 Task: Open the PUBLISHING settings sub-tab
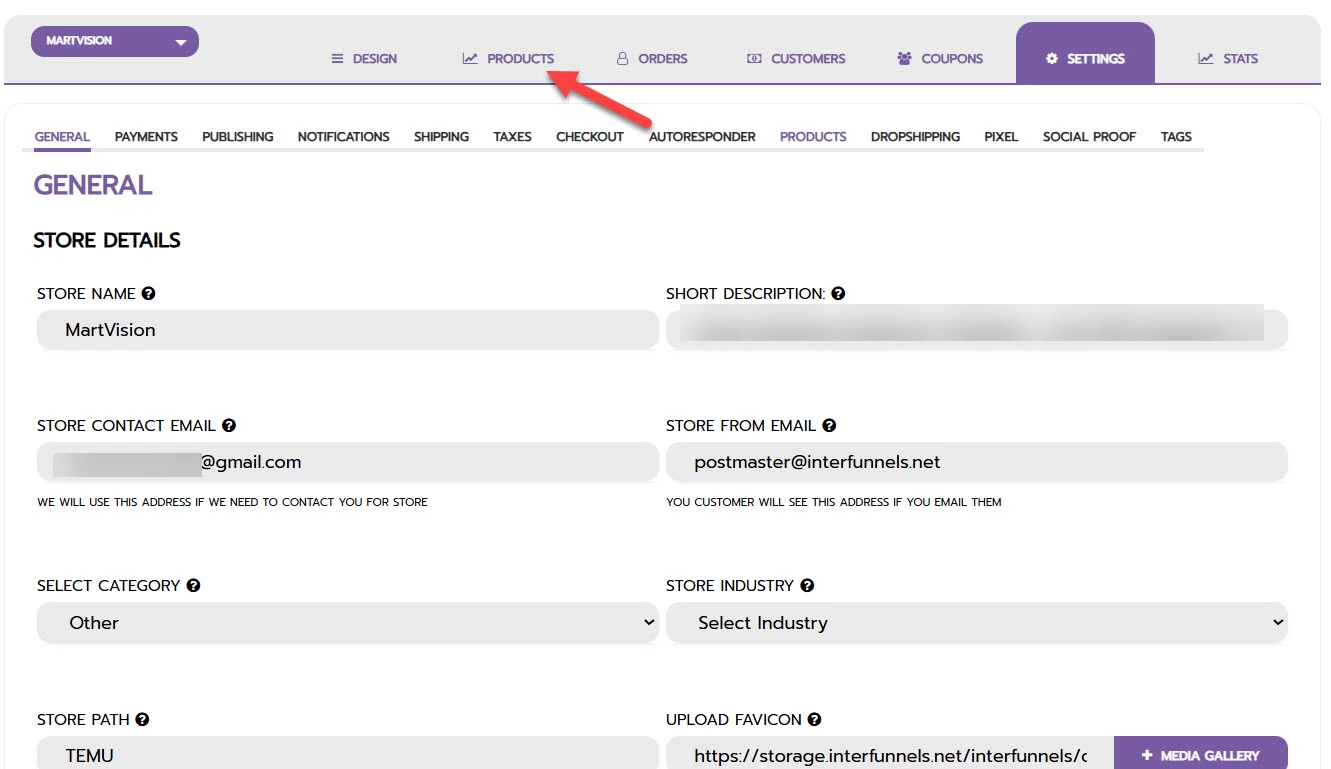click(x=238, y=137)
